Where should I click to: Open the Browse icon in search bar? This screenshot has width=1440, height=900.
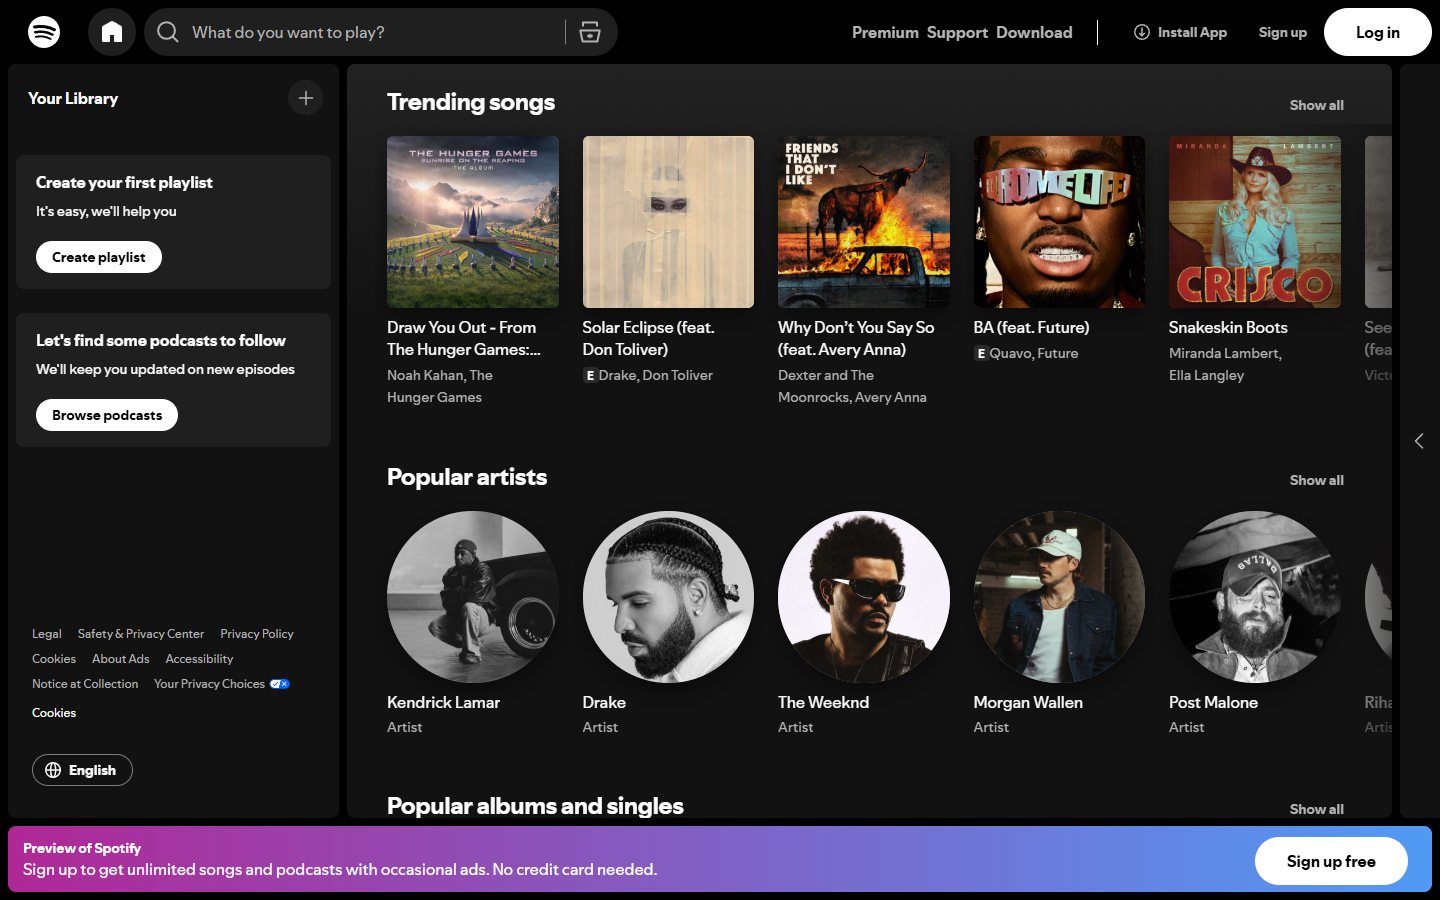click(x=590, y=32)
